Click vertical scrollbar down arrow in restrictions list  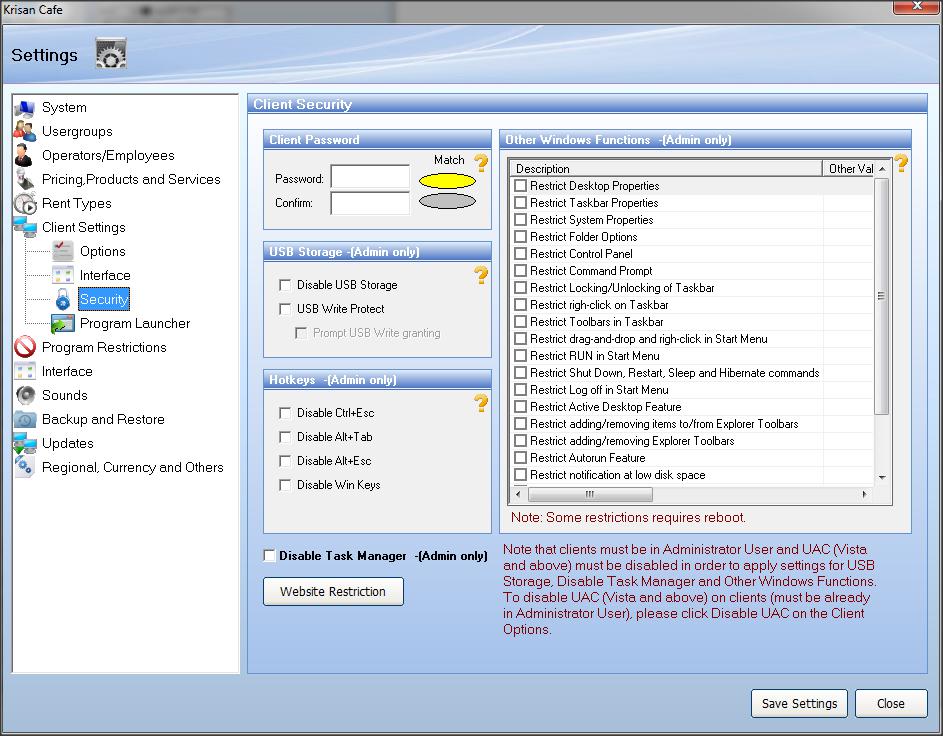click(882, 477)
